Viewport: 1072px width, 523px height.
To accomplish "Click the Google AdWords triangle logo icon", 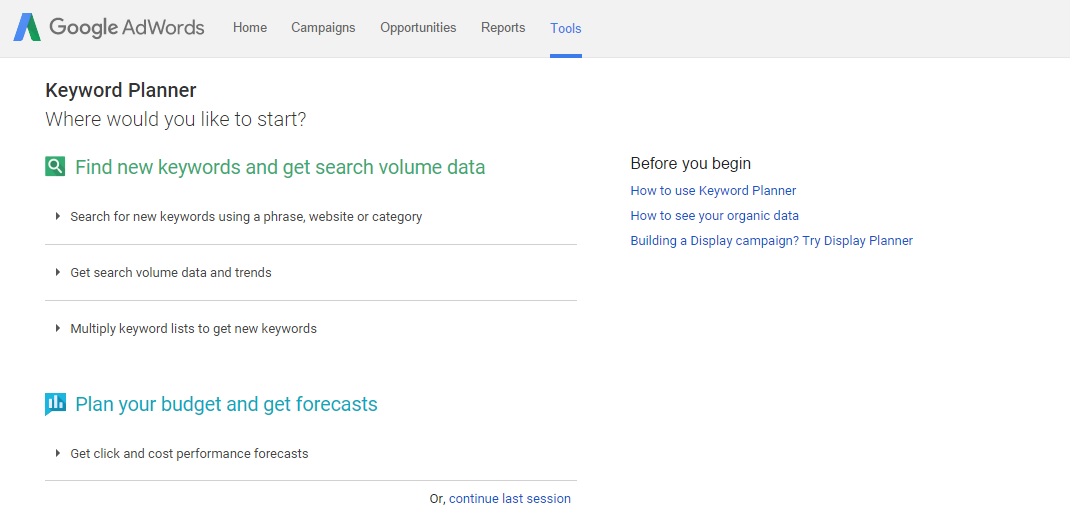I will (x=27, y=28).
